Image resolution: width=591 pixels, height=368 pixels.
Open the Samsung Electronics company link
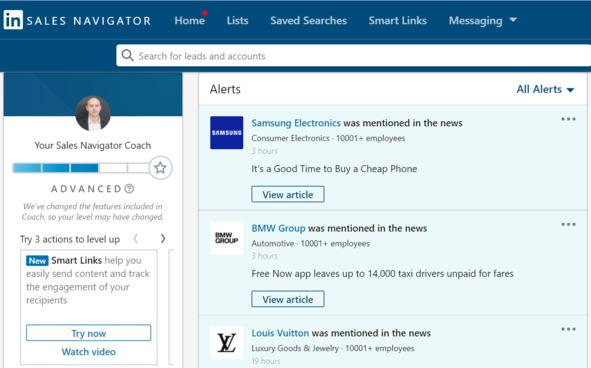point(296,123)
